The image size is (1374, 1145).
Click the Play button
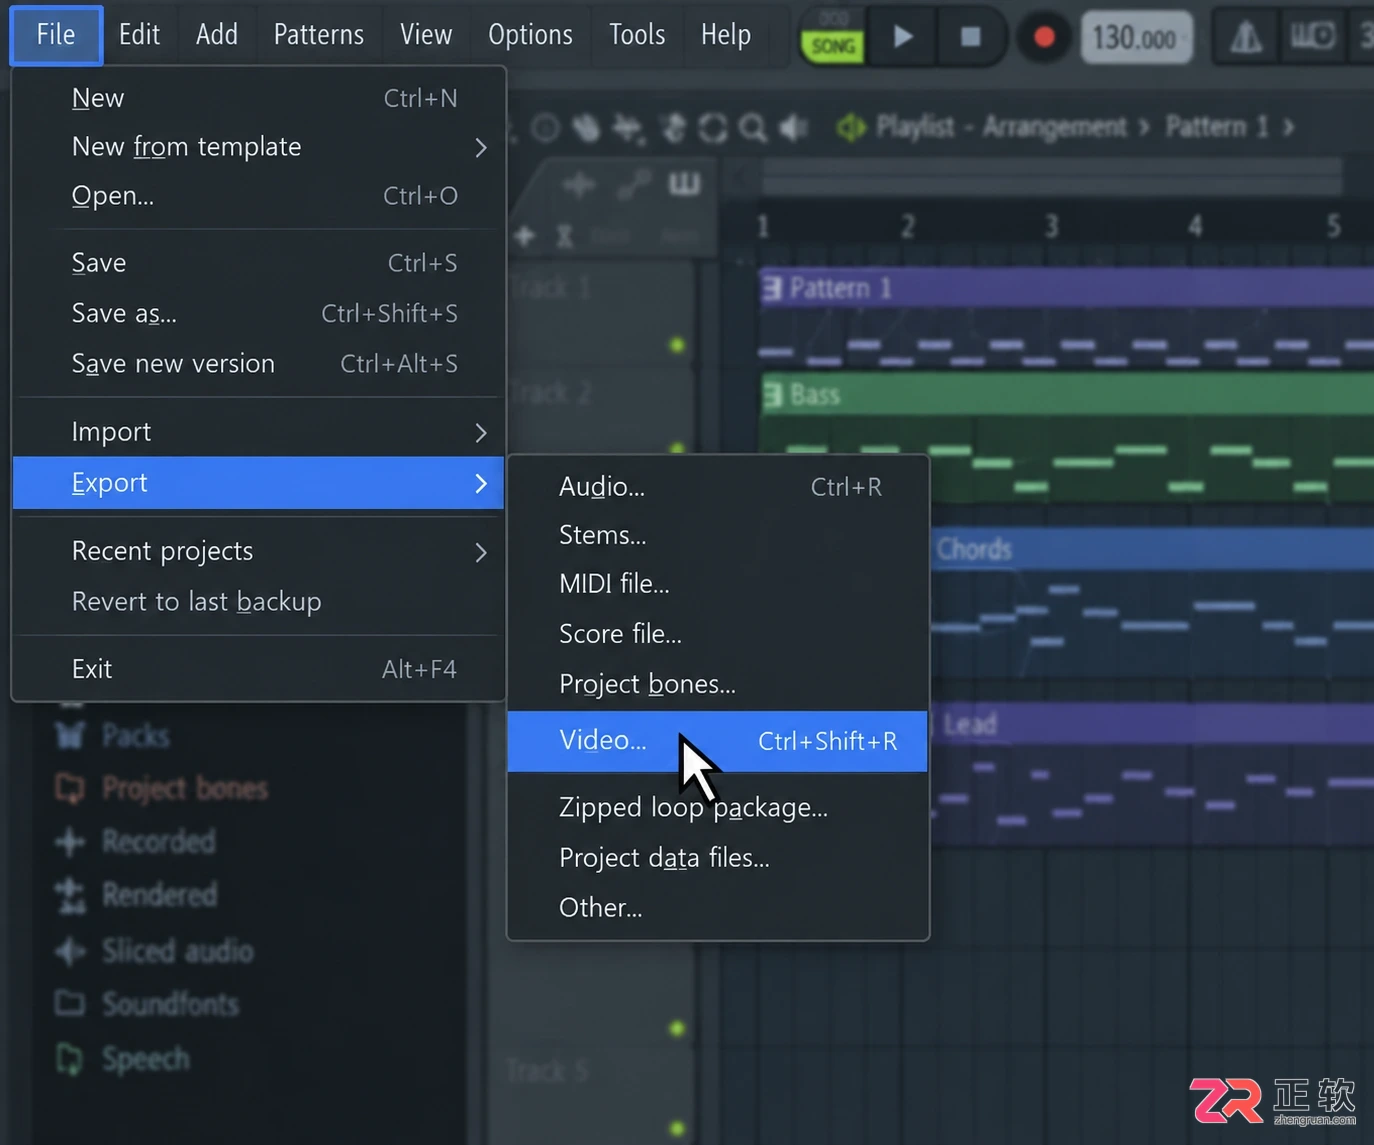tap(902, 37)
